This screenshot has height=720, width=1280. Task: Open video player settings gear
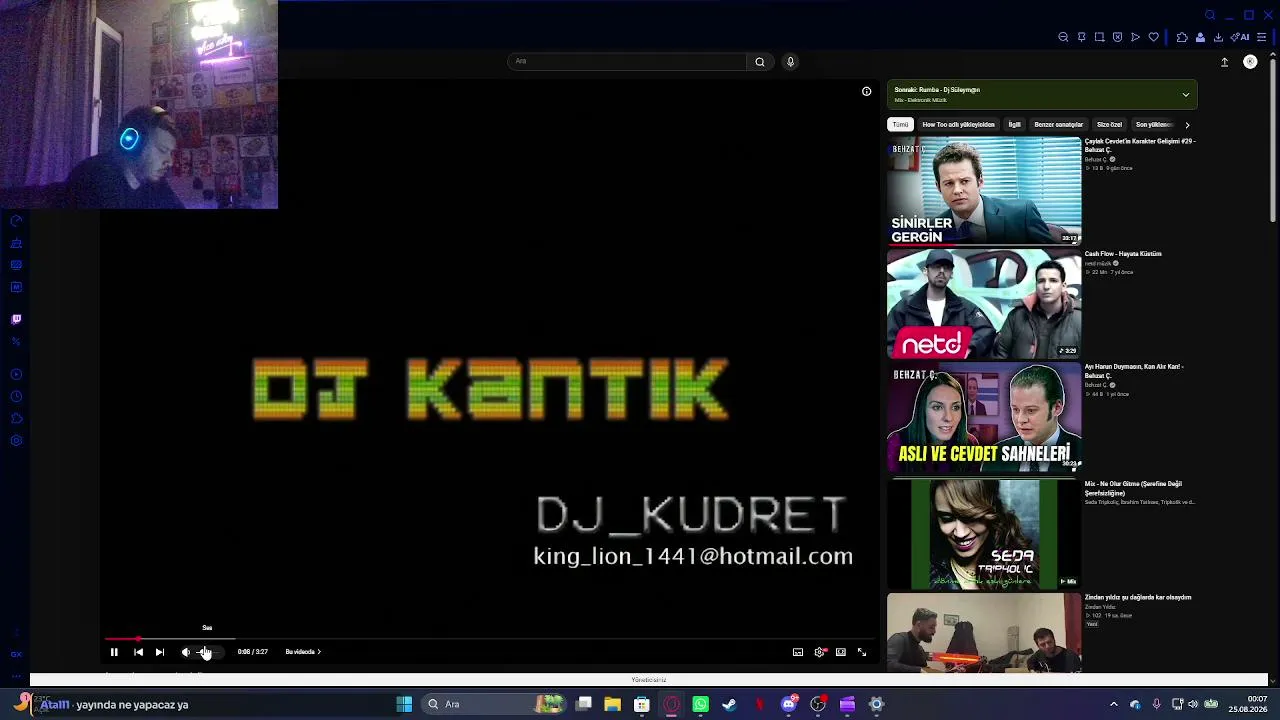[820, 652]
